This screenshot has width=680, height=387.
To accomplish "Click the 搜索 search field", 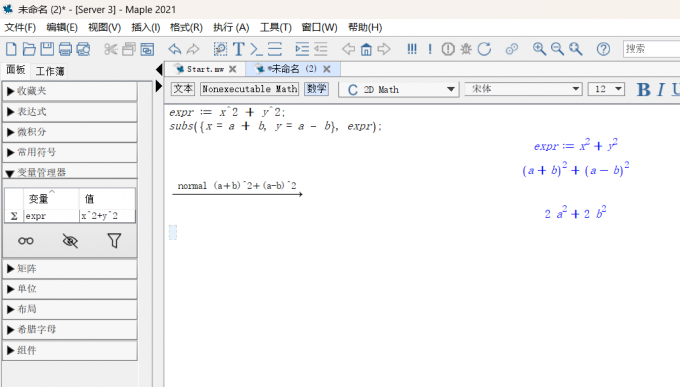I will [651, 49].
